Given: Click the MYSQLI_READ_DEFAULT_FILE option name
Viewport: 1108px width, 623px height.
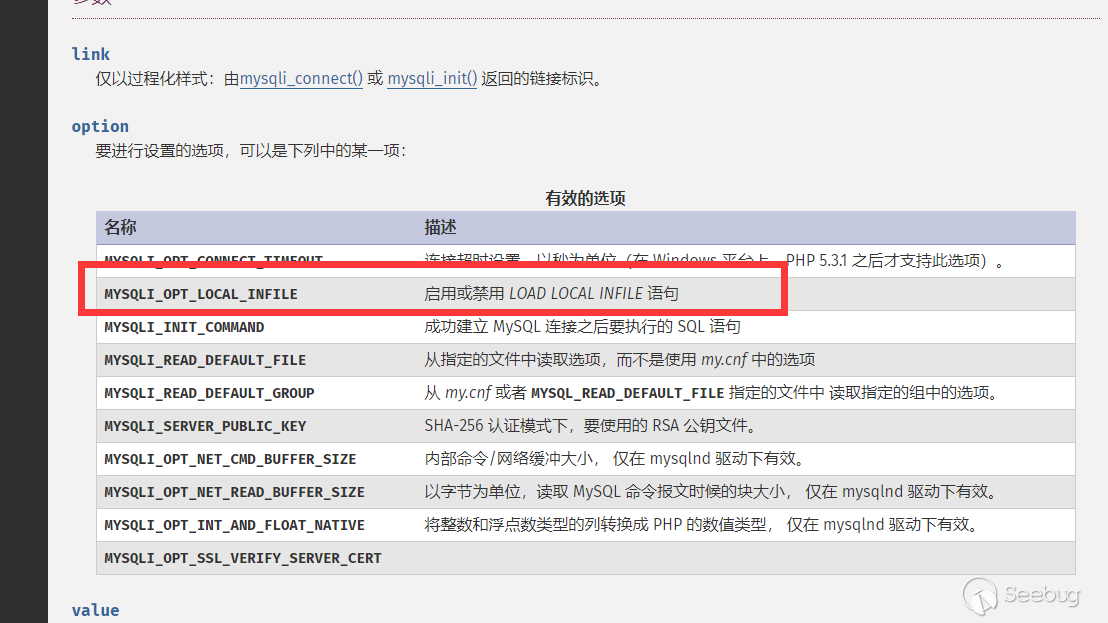Looking at the screenshot, I should (x=205, y=360).
